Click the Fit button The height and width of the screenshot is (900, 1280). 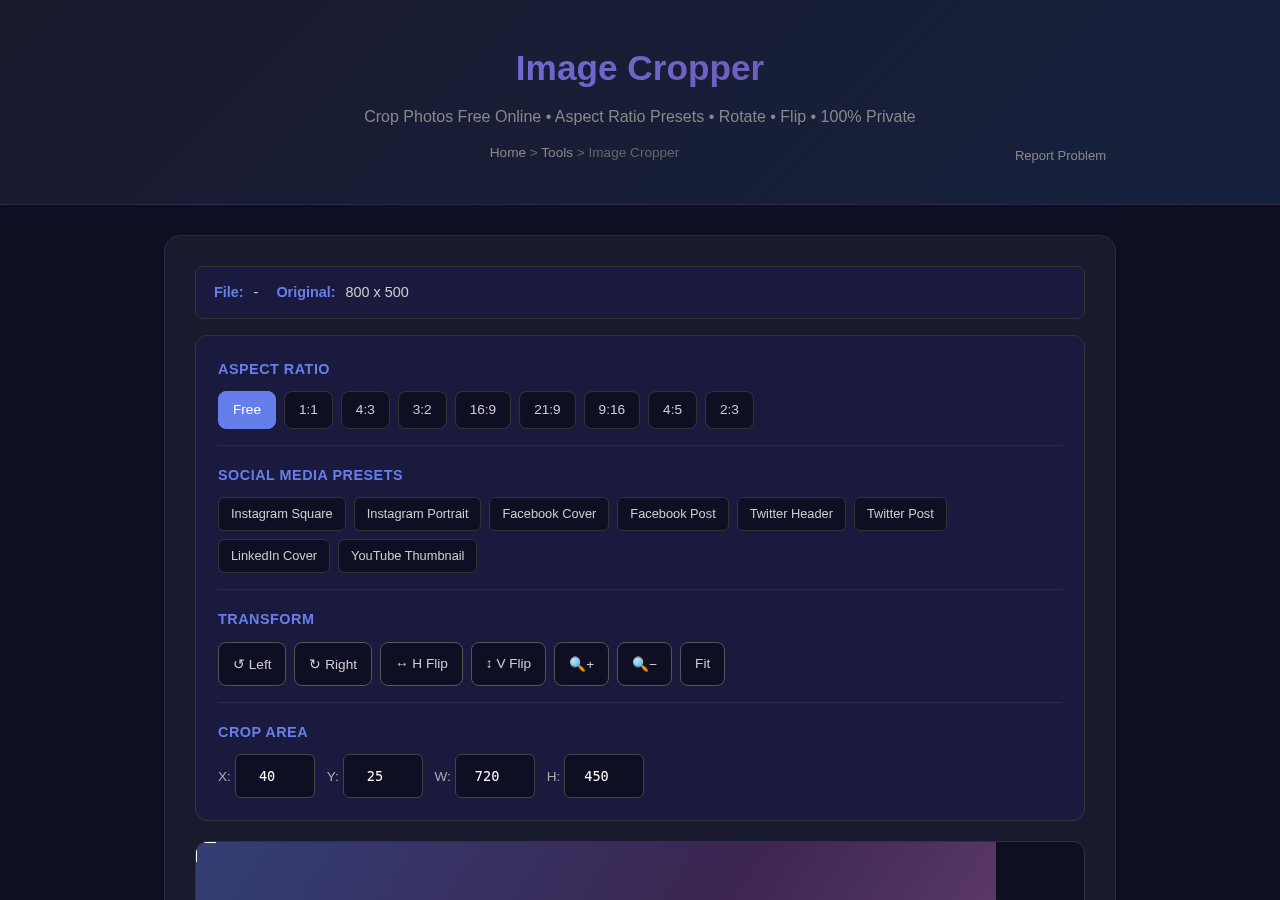(702, 664)
